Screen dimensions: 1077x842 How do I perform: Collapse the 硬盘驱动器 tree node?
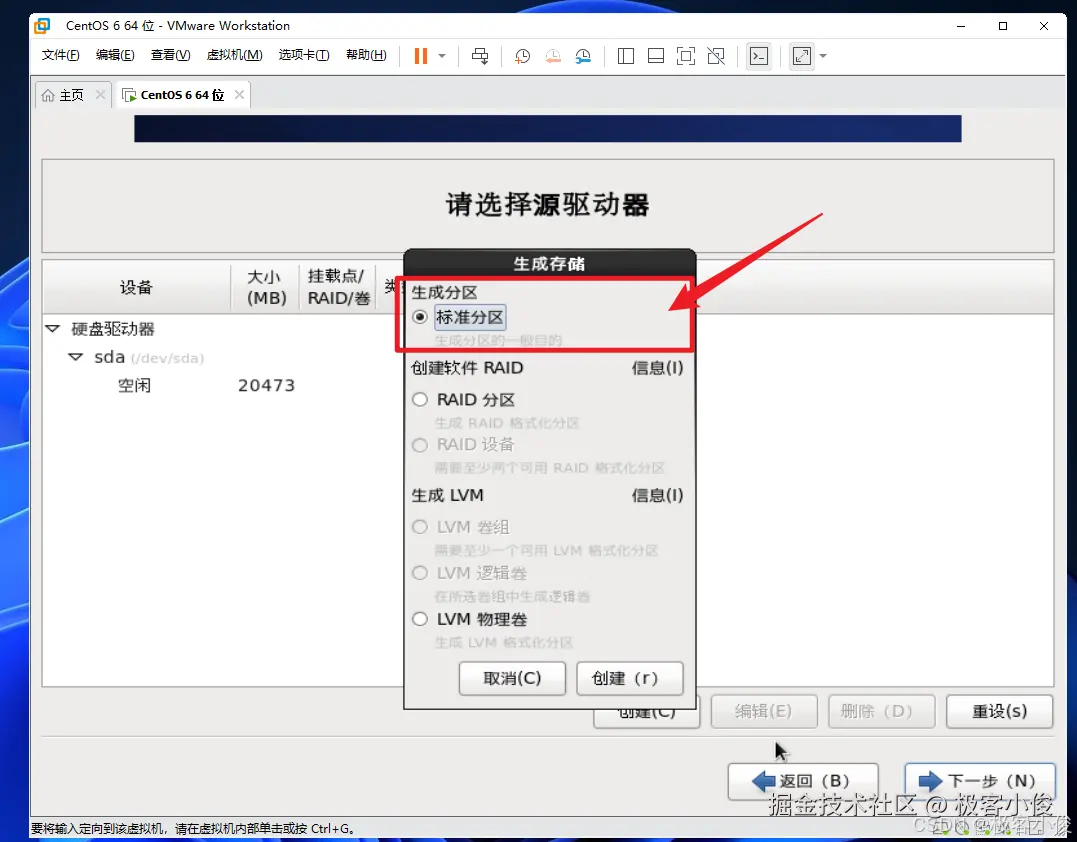pos(52,329)
